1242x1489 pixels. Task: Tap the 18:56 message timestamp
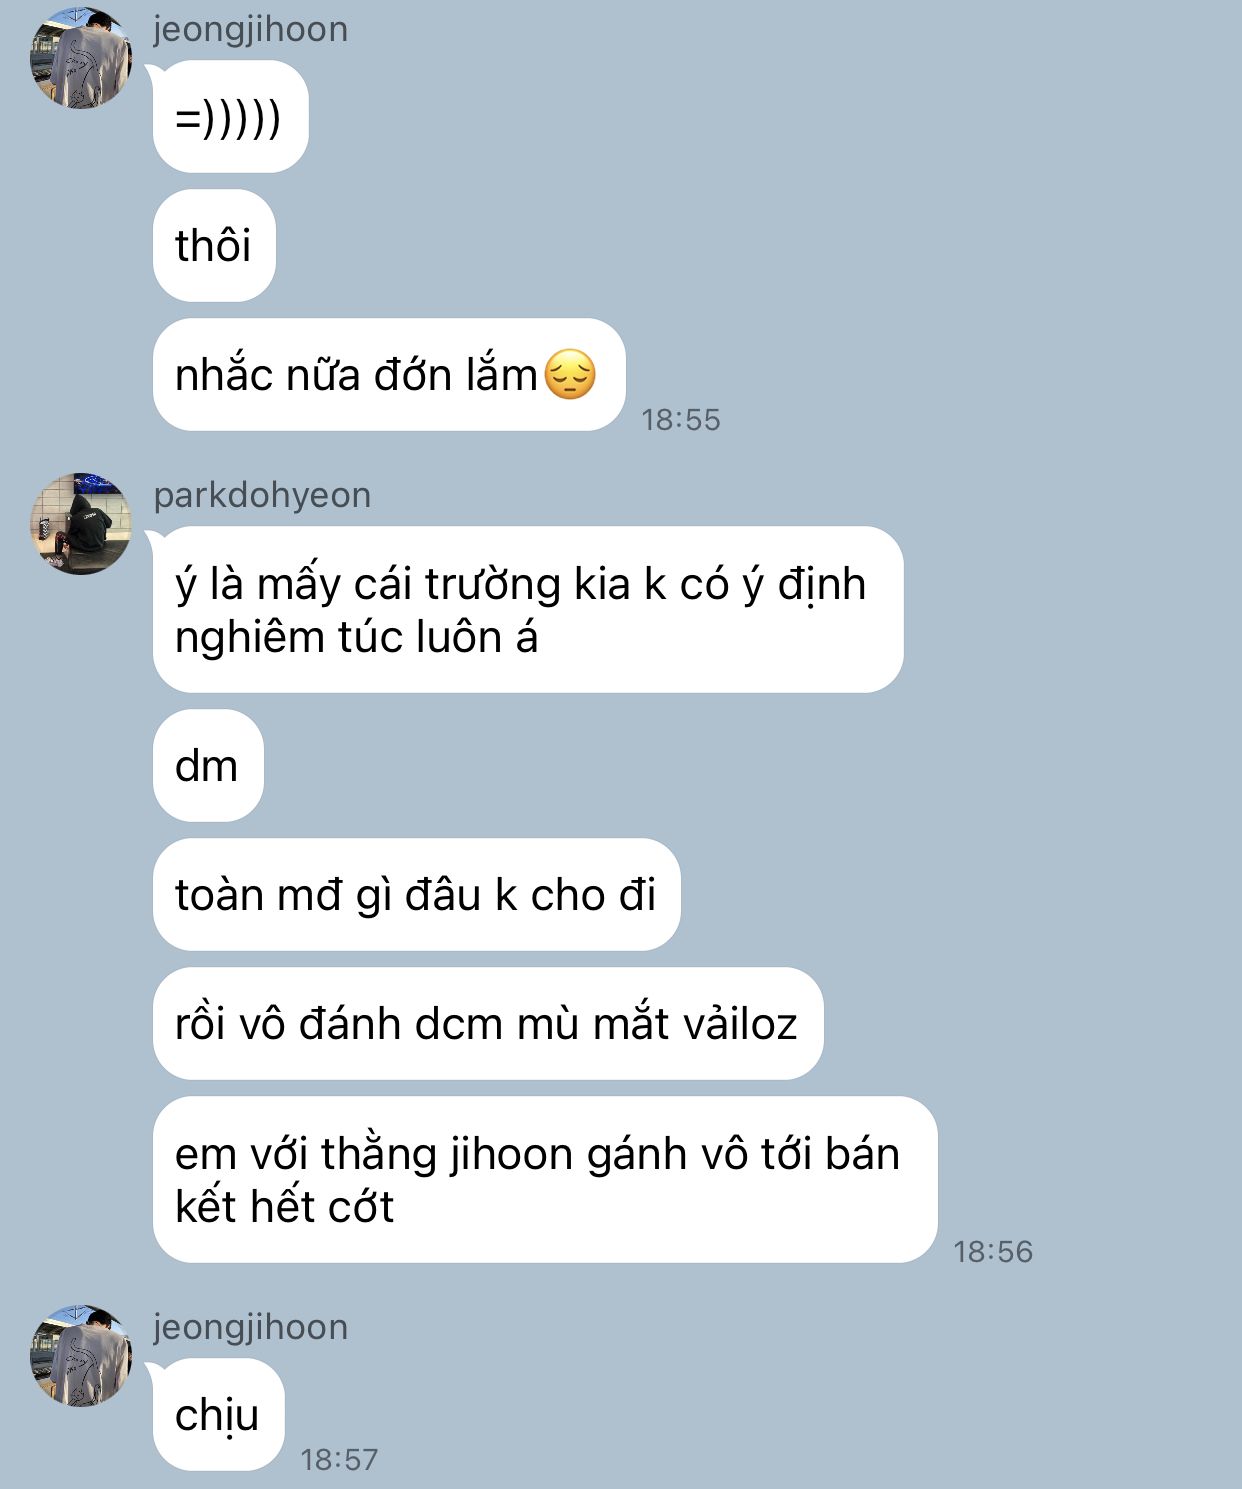click(993, 1252)
